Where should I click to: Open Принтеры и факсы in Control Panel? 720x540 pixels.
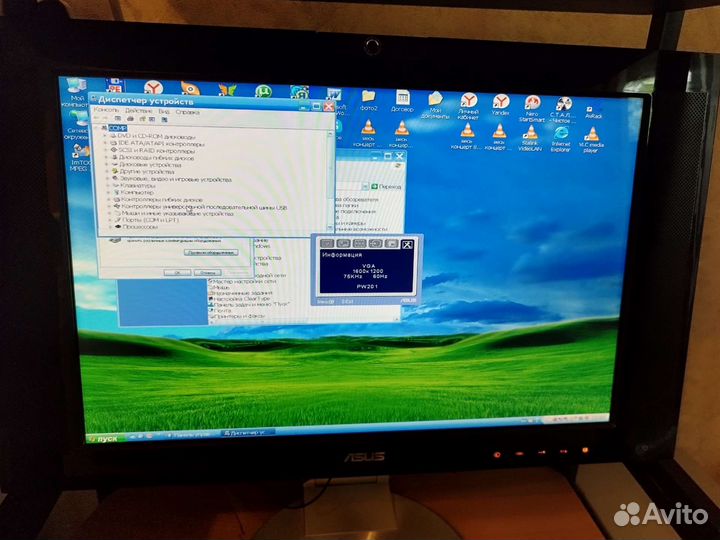click(236, 316)
